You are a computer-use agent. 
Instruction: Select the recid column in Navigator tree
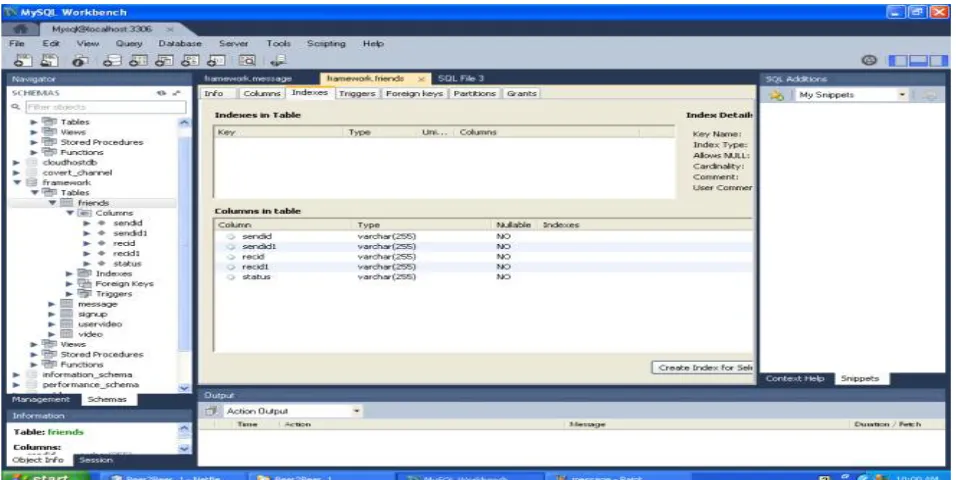point(124,243)
